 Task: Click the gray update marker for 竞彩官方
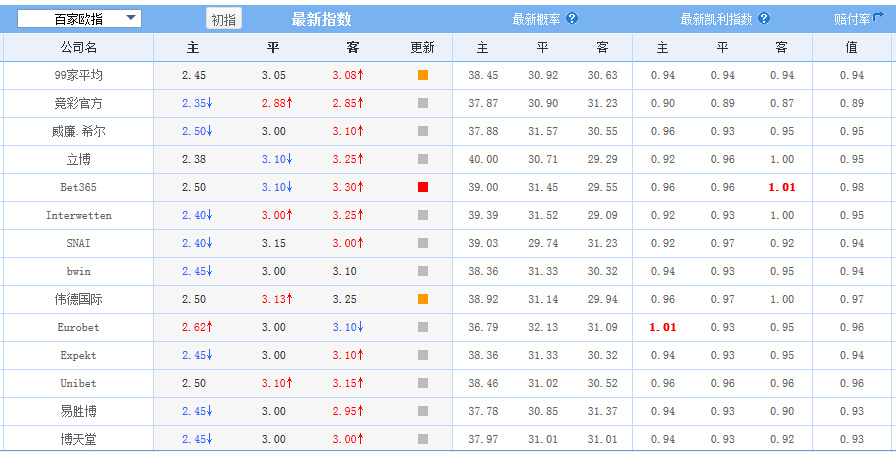coord(423,103)
